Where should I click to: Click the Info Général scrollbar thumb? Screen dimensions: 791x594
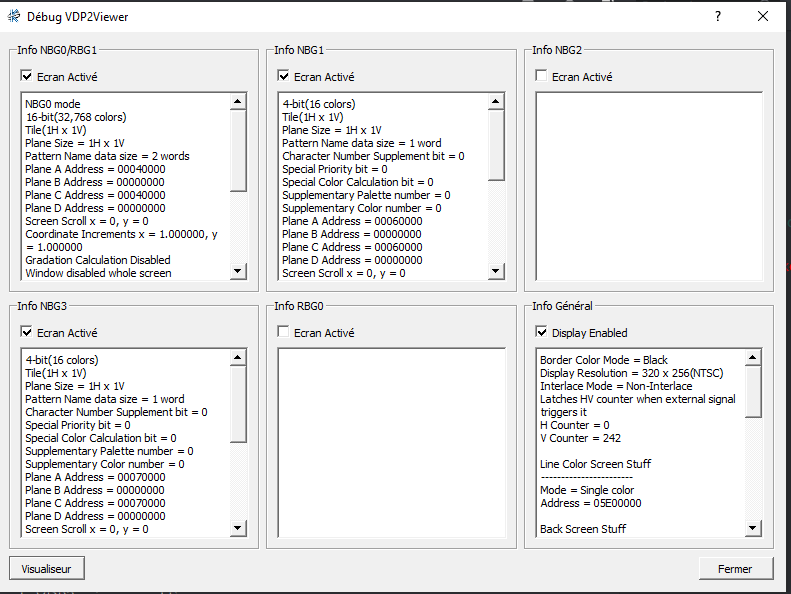[753, 392]
